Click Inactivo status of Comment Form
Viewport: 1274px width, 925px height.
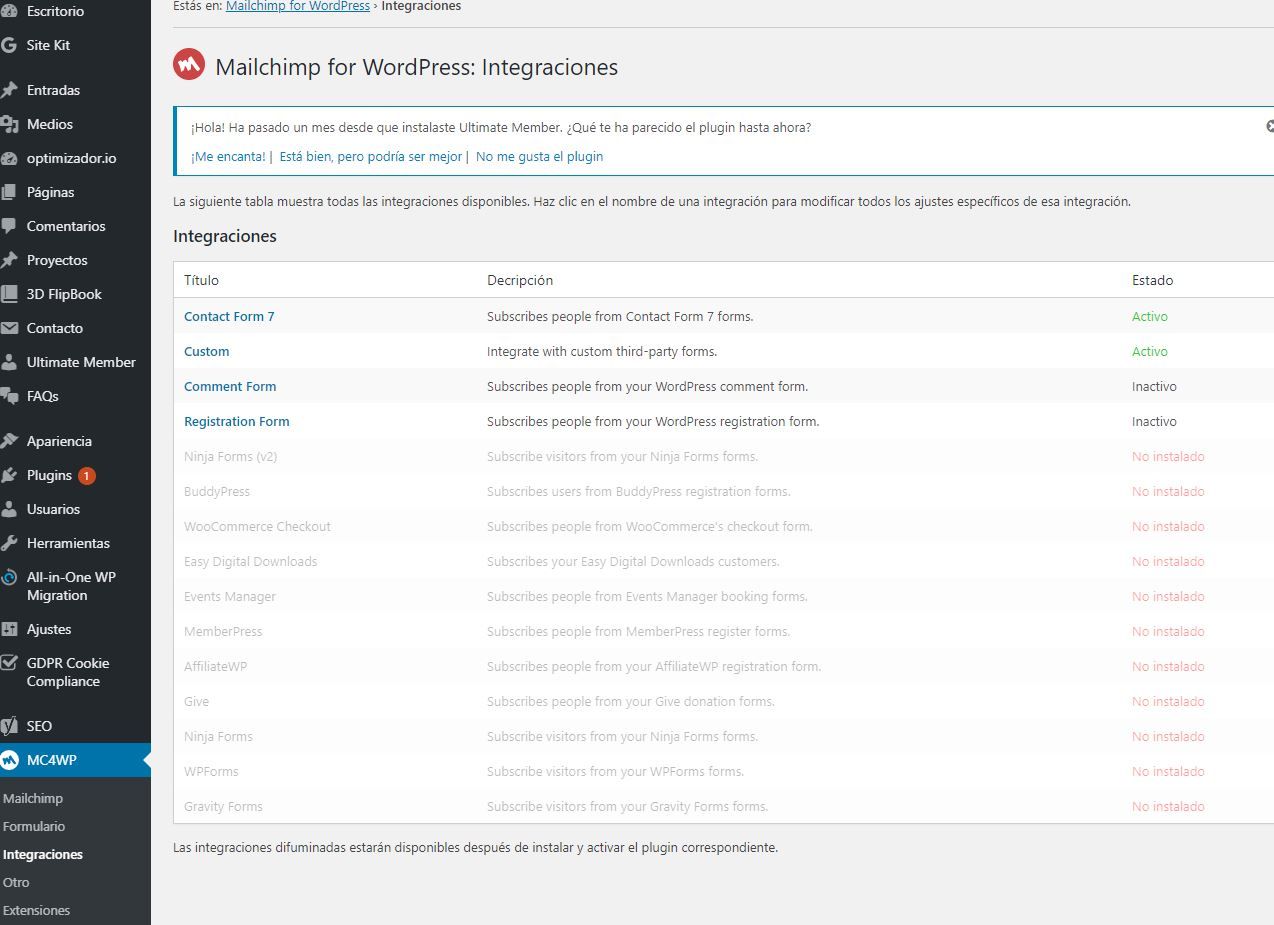pyautogui.click(x=1154, y=386)
